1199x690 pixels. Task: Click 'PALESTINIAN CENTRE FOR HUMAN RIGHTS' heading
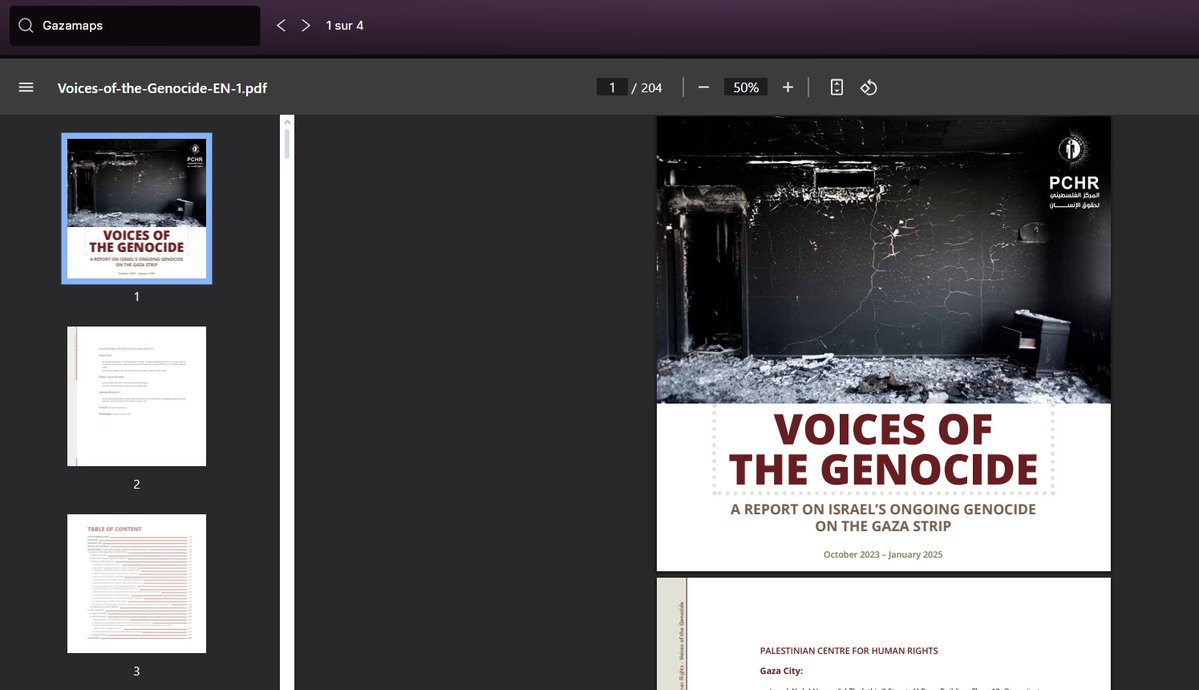point(849,651)
